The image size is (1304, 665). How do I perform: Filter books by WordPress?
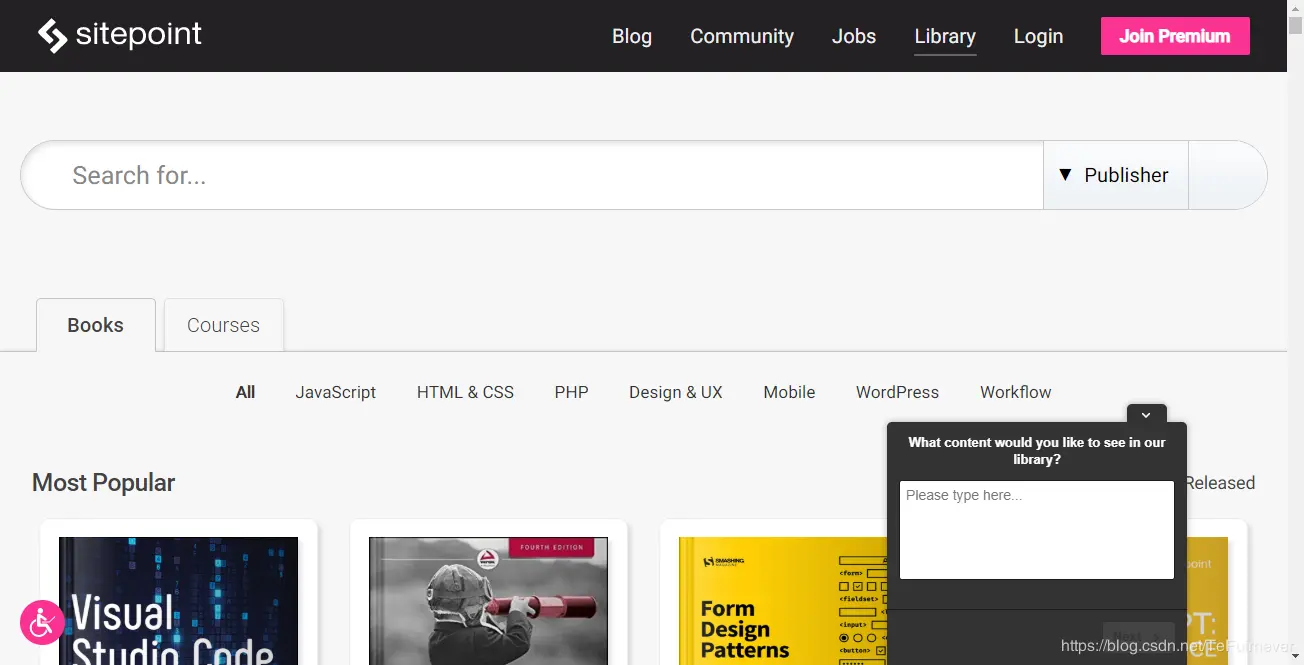[897, 392]
